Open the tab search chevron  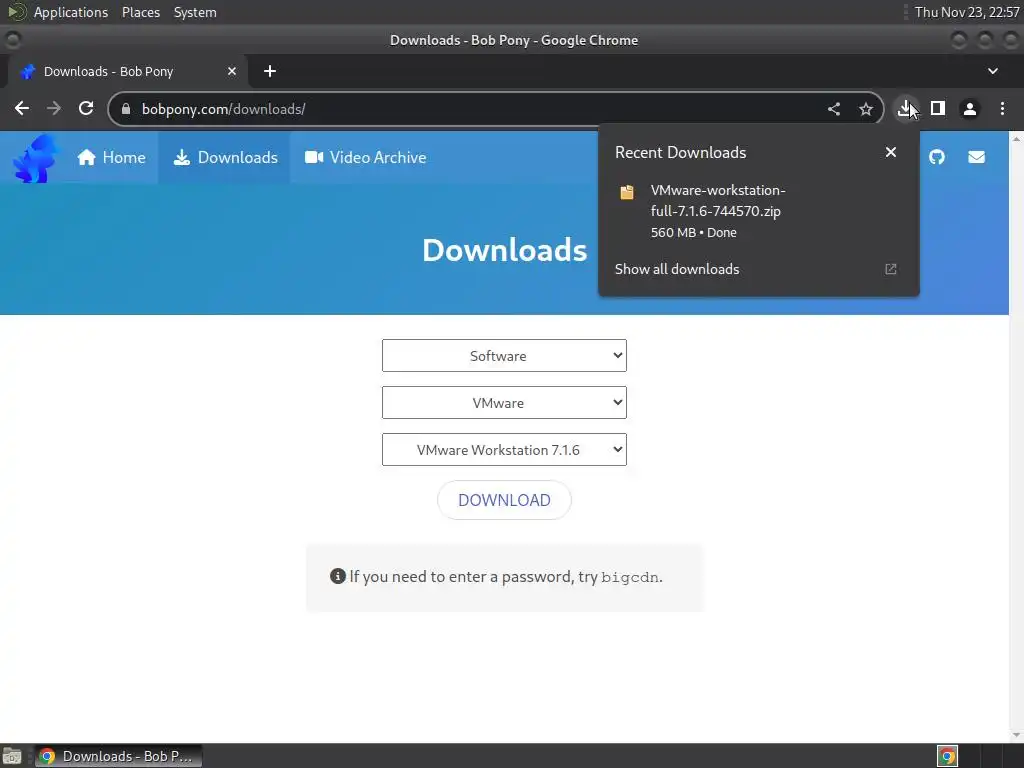(993, 71)
